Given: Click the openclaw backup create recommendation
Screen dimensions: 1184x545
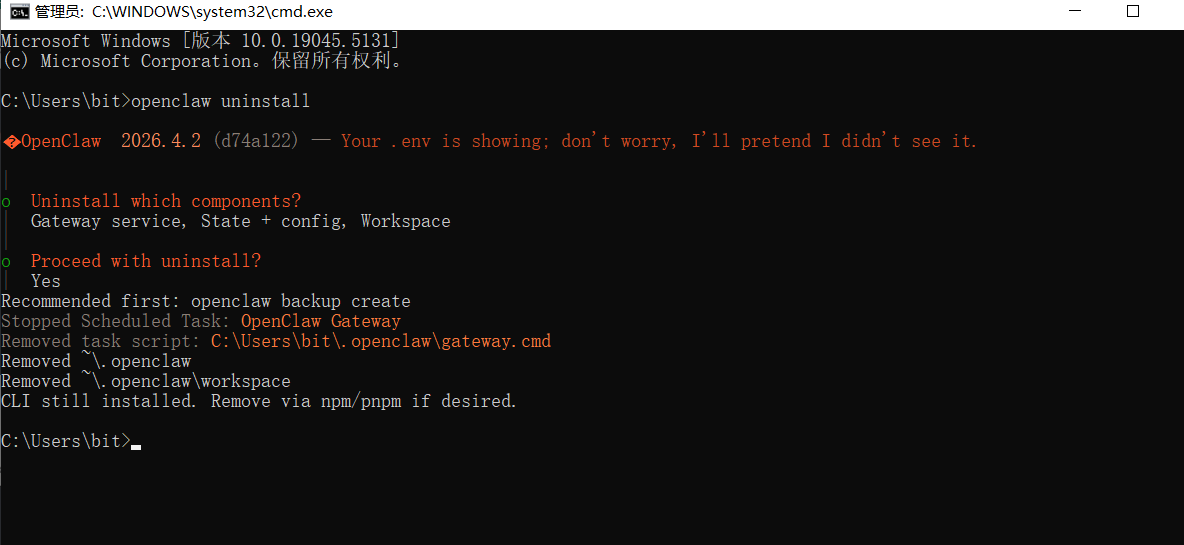Looking at the screenshot, I should point(300,301).
